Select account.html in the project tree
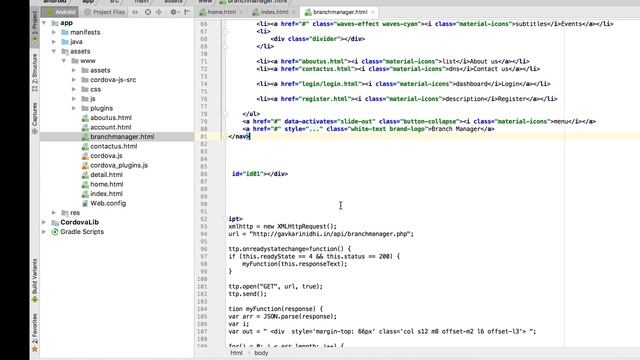 pyautogui.click(x=110, y=127)
